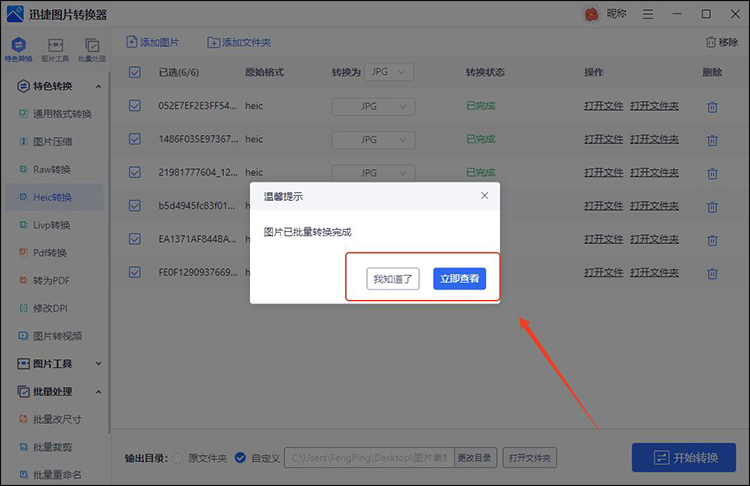
Task: Select Raw转换 in the sidebar
Action: click(55, 169)
